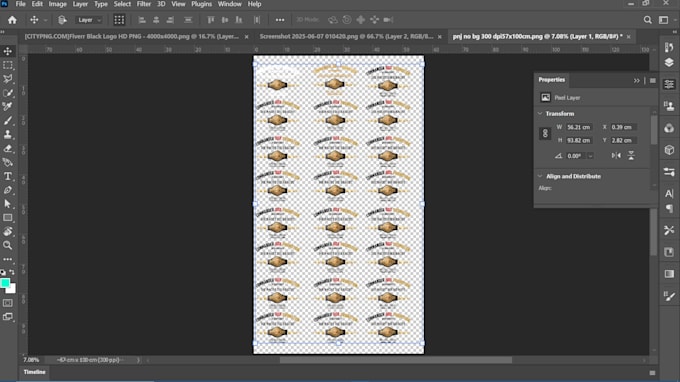Open the Auto-Select Layer dropdown
This screenshot has height=382, width=680.
pos(89,20)
